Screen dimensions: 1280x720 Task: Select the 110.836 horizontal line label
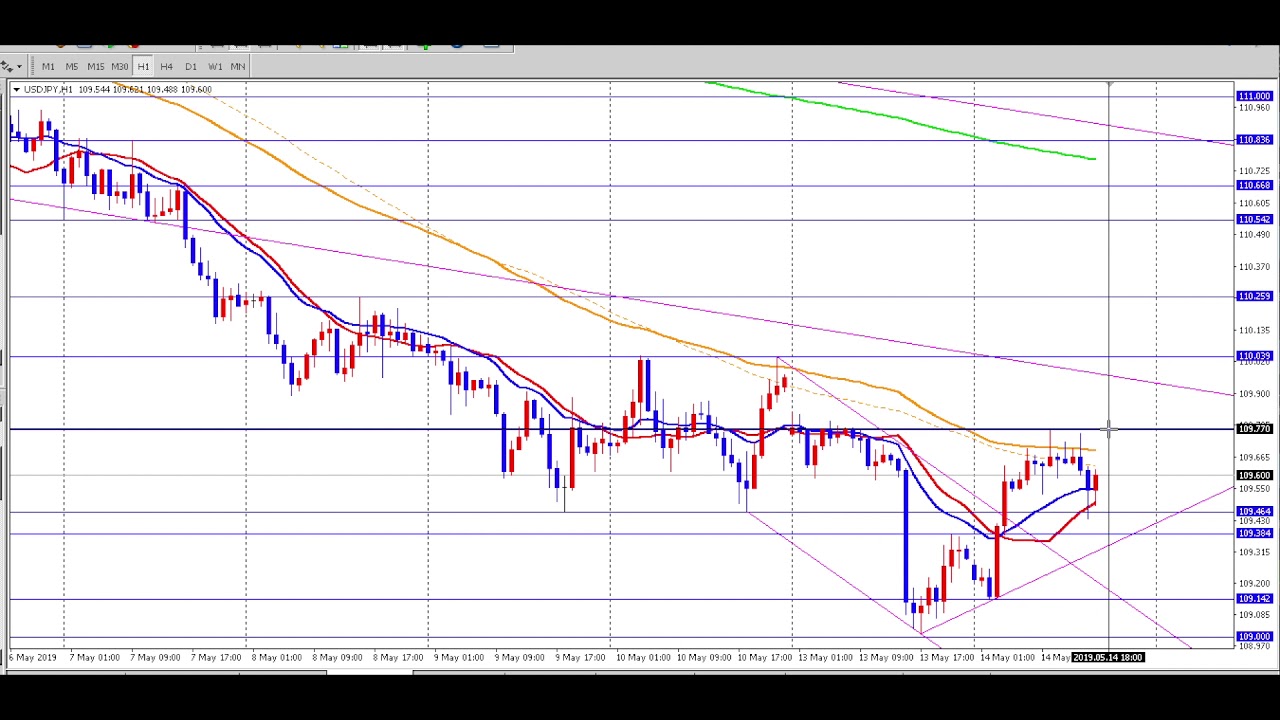point(1254,140)
